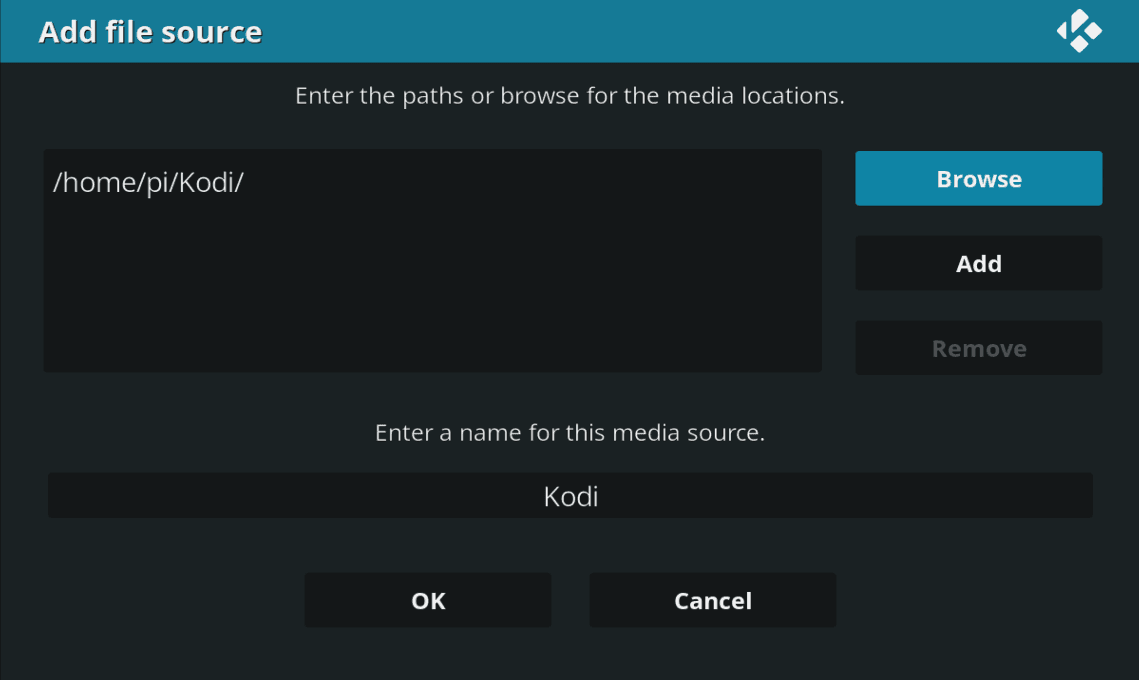This screenshot has height=680, width=1139.
Task: Click the 'Enter the paths or browse' instruction
Action: [x=570, y=96]
